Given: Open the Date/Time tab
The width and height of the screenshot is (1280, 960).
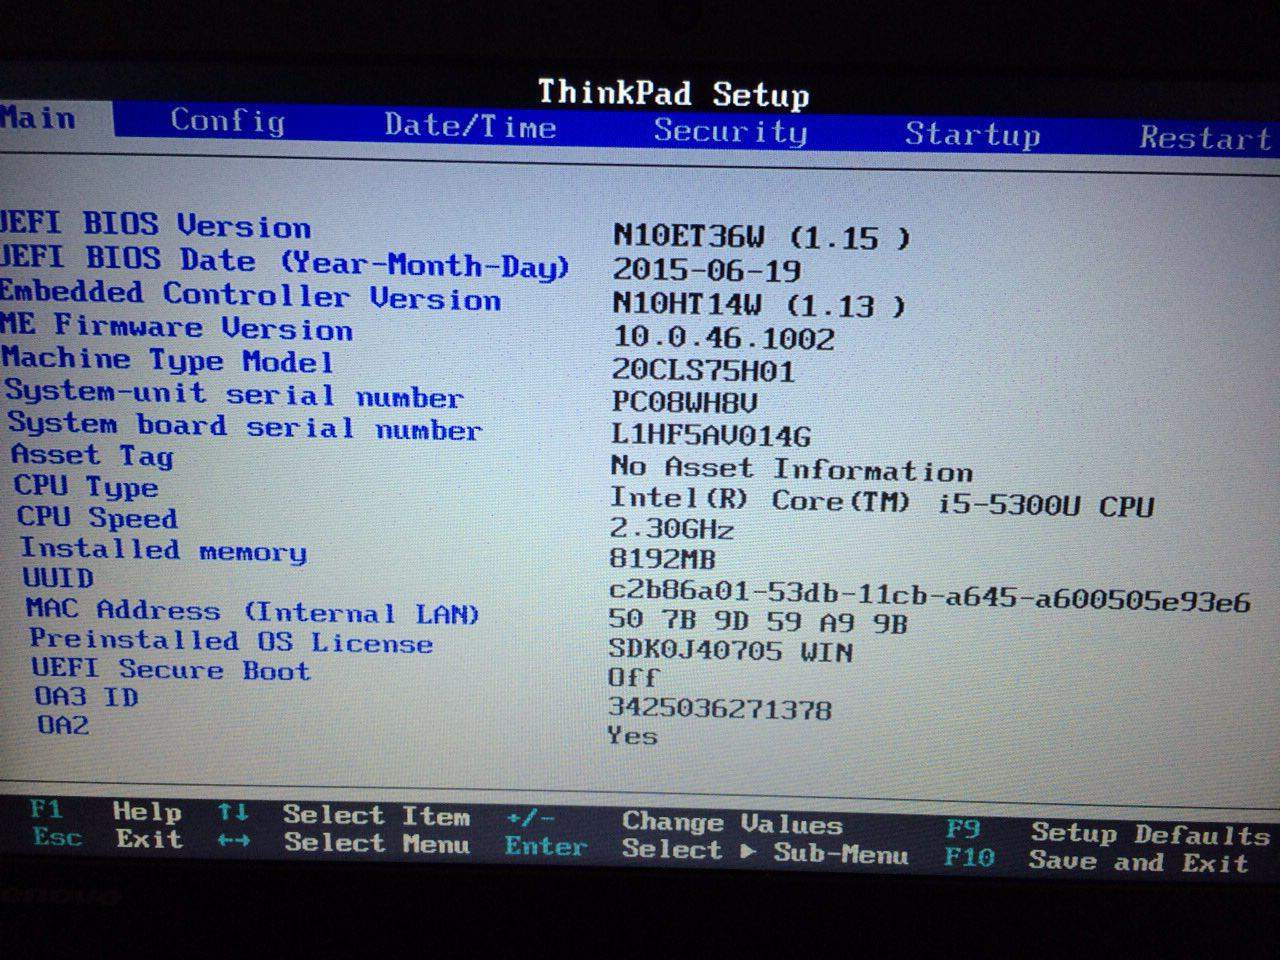Looking at the screenshot, I should point(470,126).
